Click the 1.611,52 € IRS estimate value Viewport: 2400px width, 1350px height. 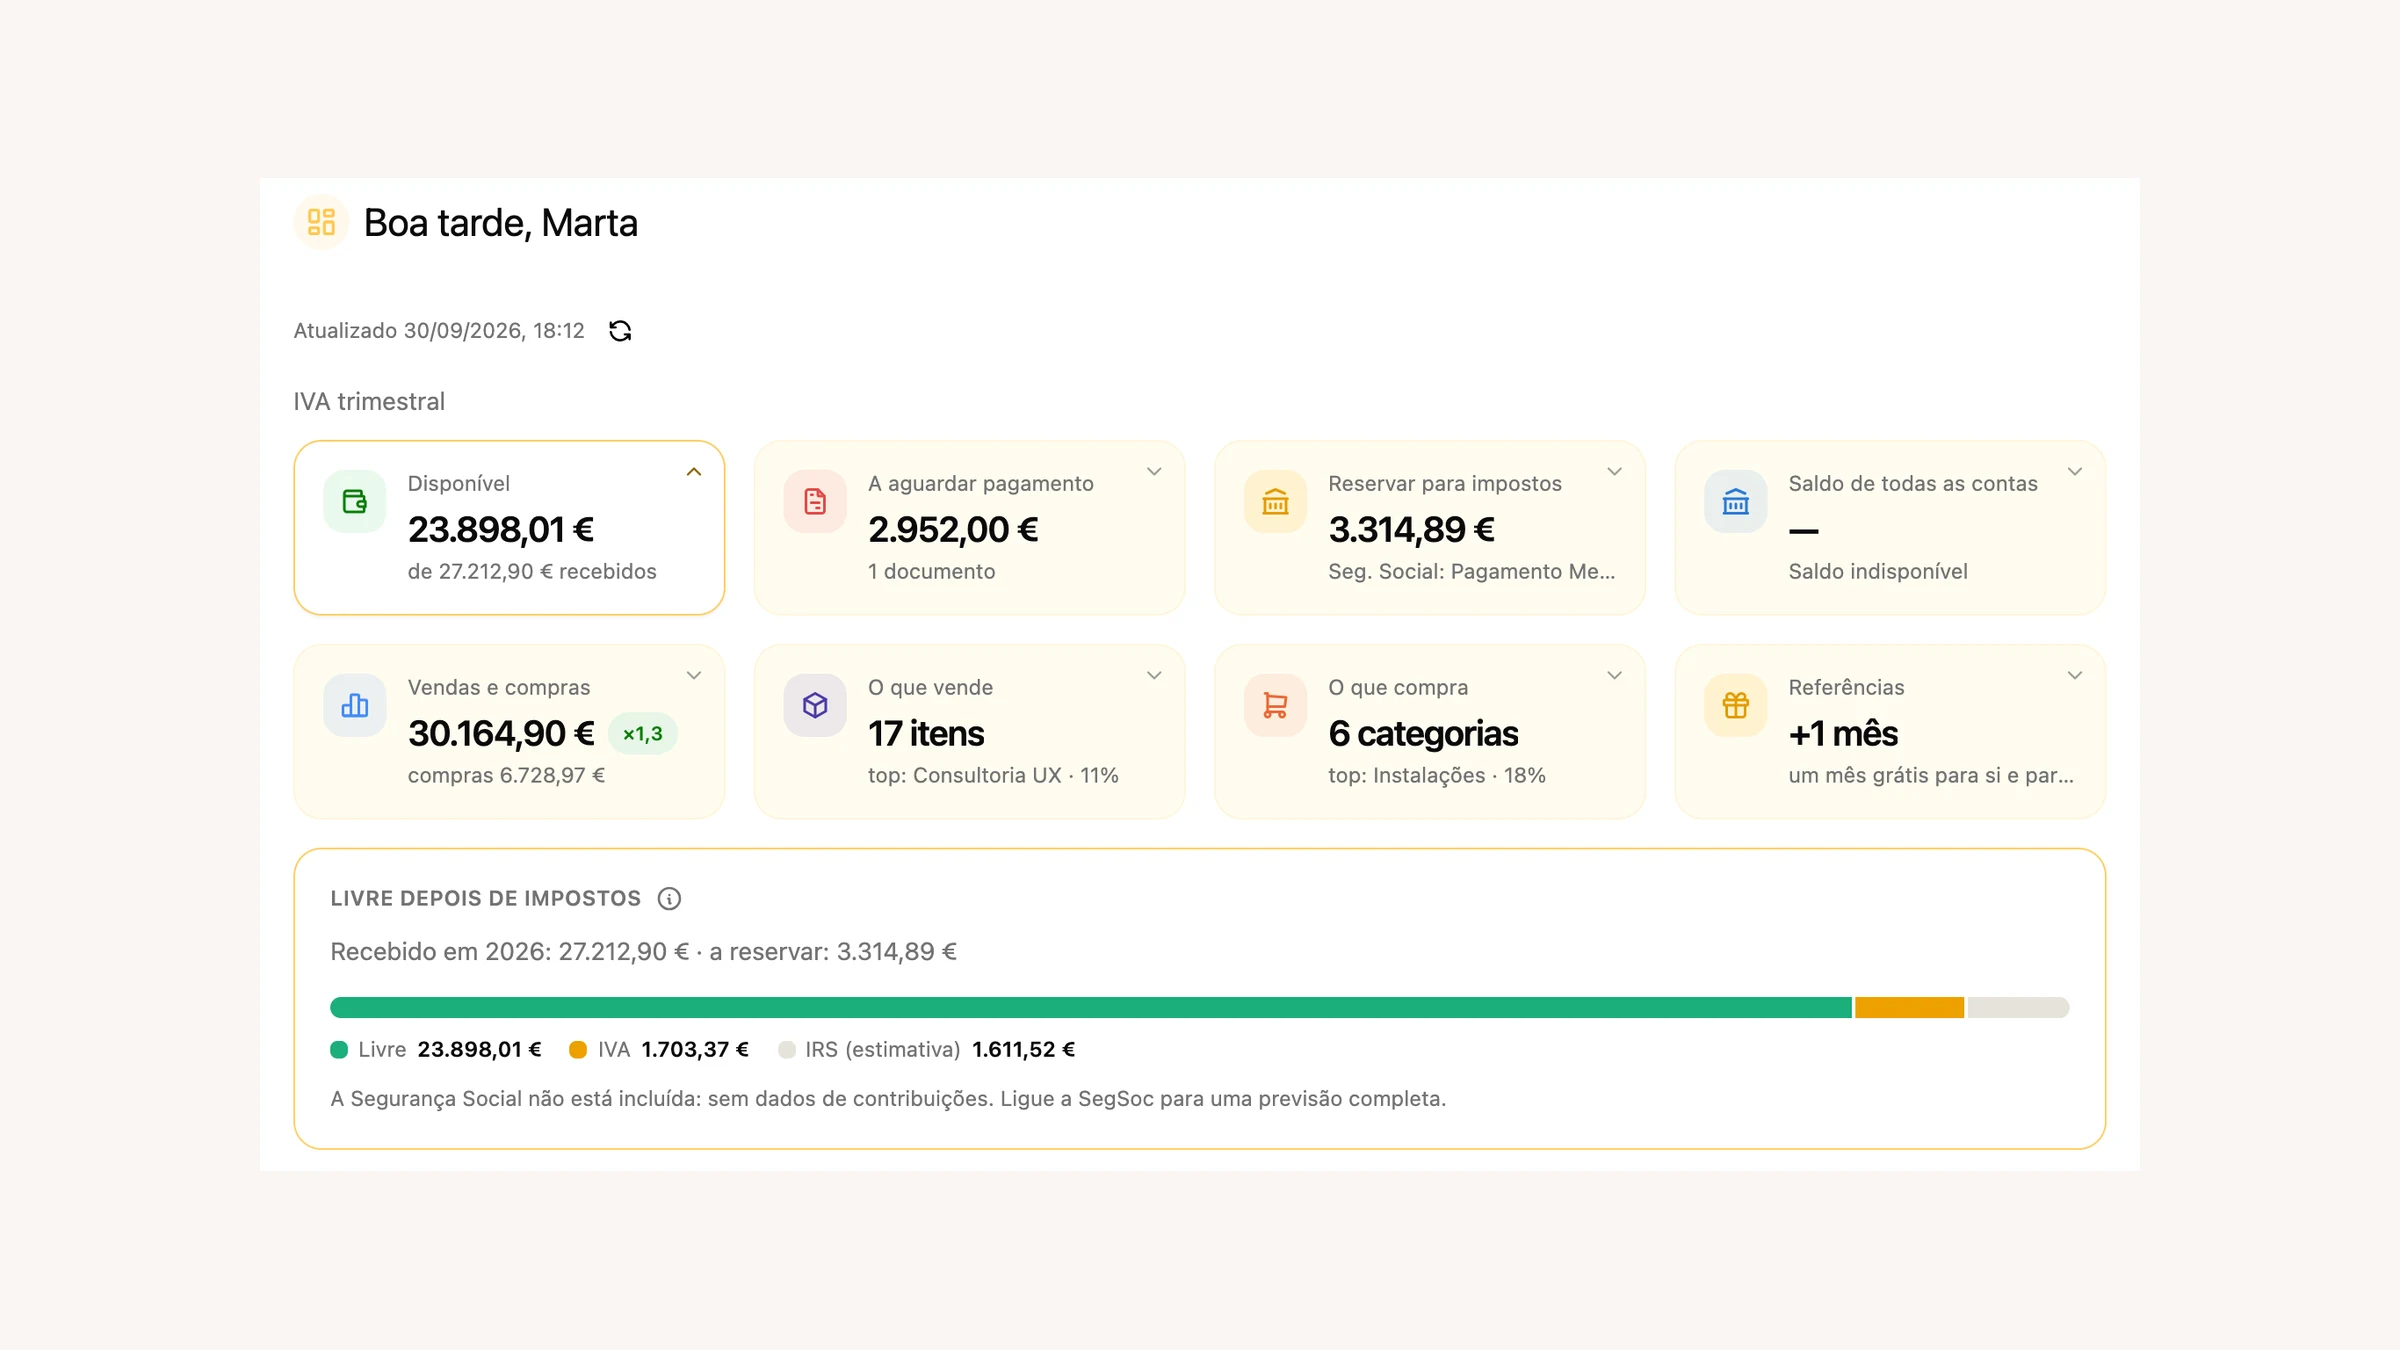click(x=1023, y=1049)
